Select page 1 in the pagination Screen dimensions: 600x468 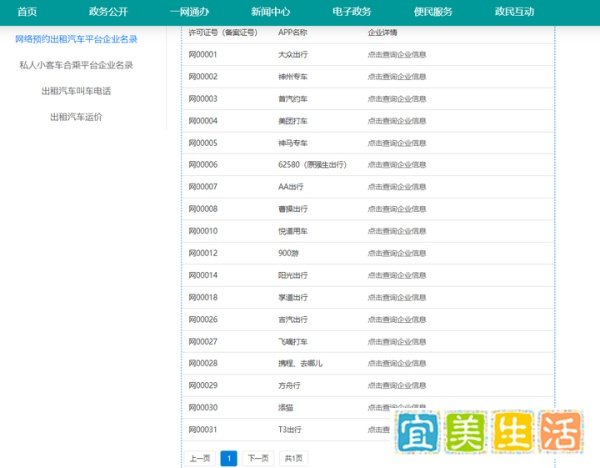tap(229, 458)
